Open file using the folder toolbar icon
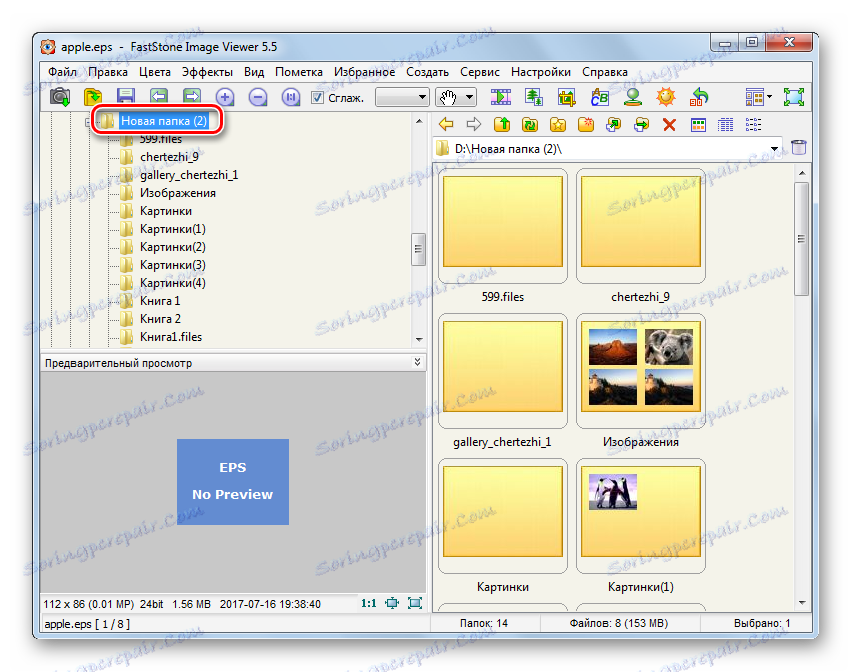Viewport: 852px width, 672px height. point(93,98)
